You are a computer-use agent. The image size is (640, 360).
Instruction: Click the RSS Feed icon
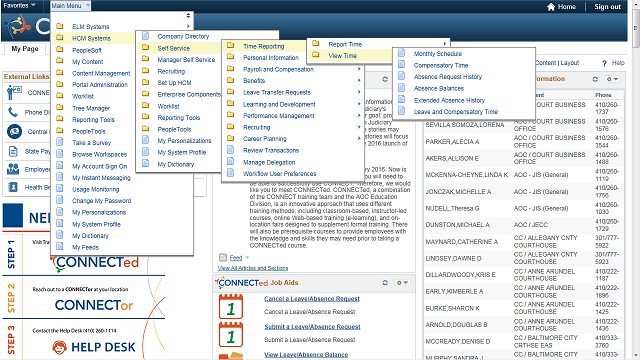click(x=223, y=258)
